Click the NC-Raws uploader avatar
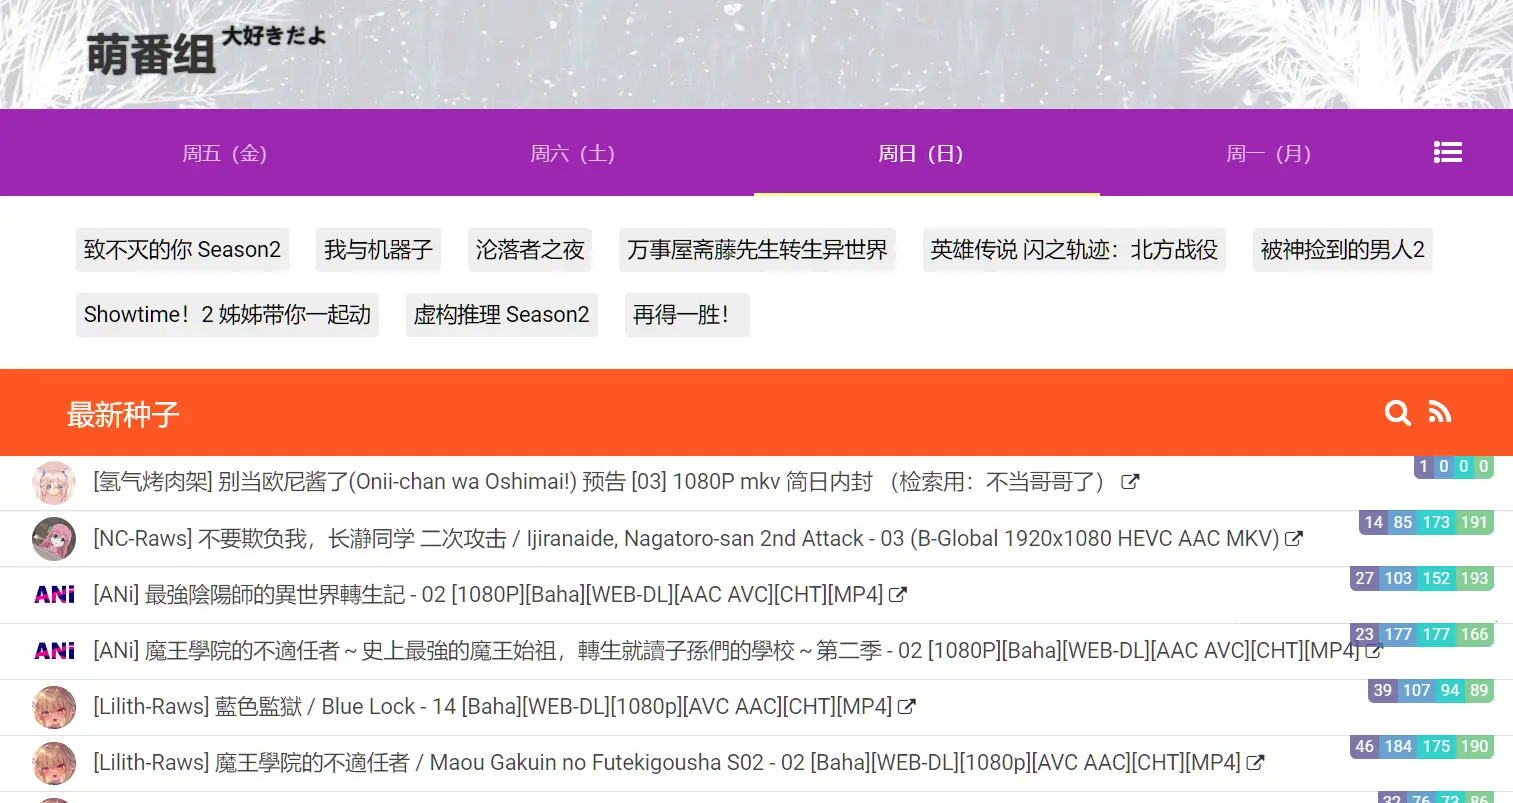1513x803 pixels. (x=54, y=539)
